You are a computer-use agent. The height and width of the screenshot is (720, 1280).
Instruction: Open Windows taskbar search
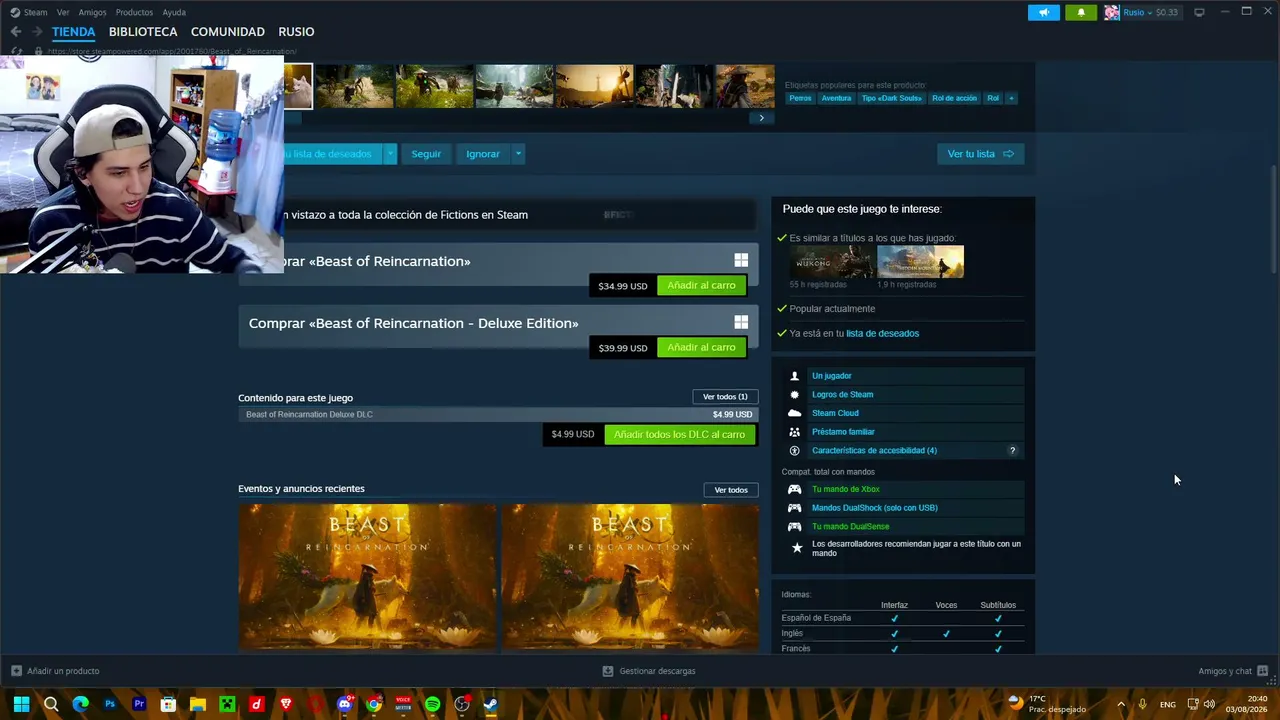51,704
